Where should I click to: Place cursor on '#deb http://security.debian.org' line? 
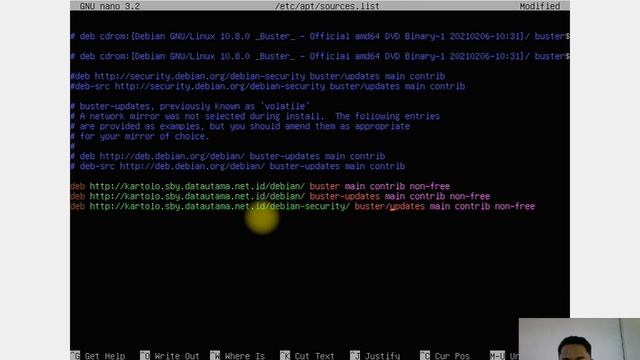[x=258, y=76]
